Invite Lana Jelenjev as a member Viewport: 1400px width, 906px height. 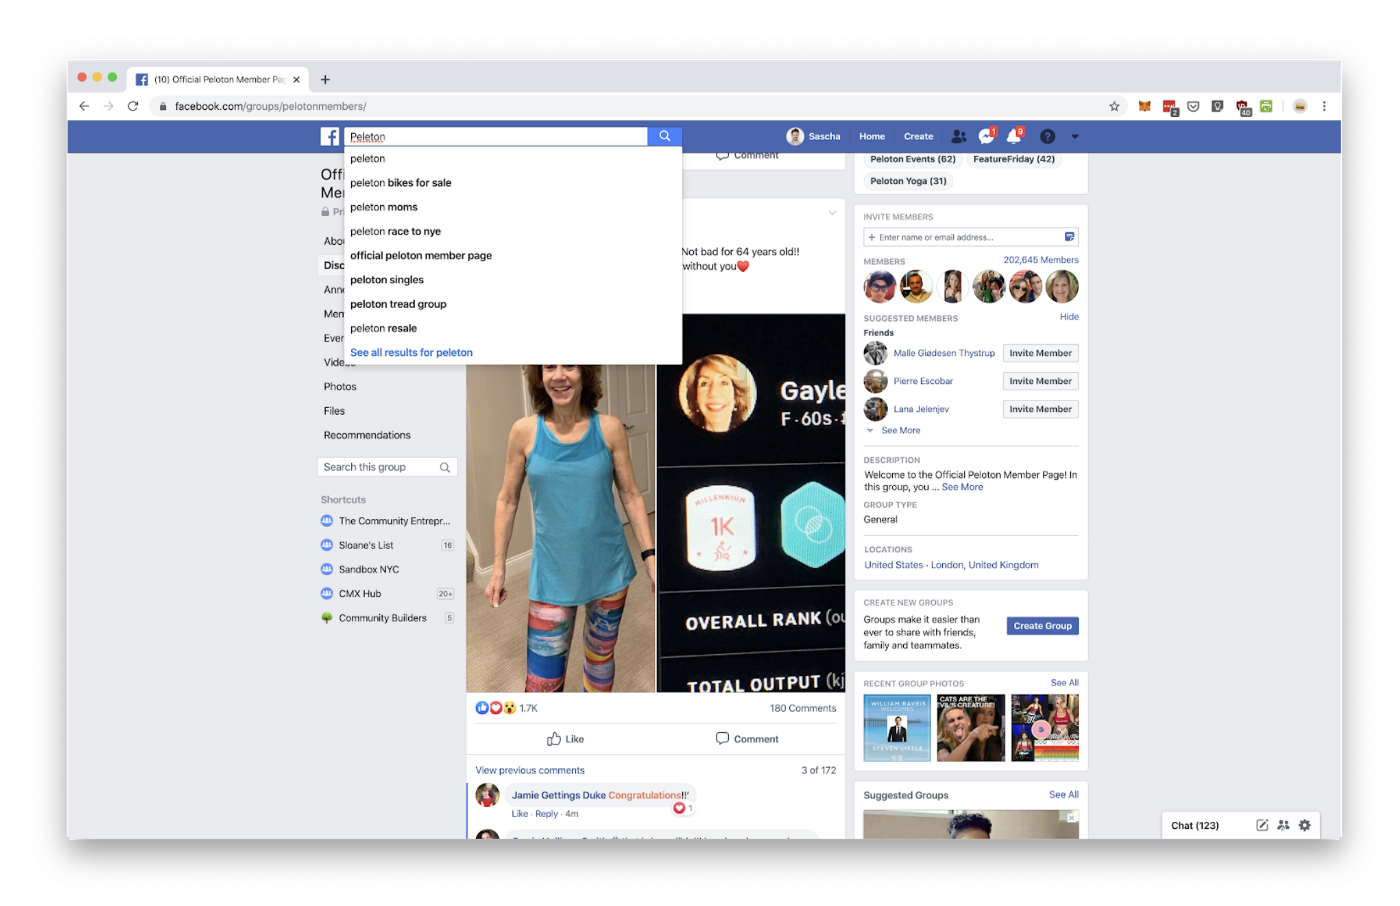point(1040,409)
